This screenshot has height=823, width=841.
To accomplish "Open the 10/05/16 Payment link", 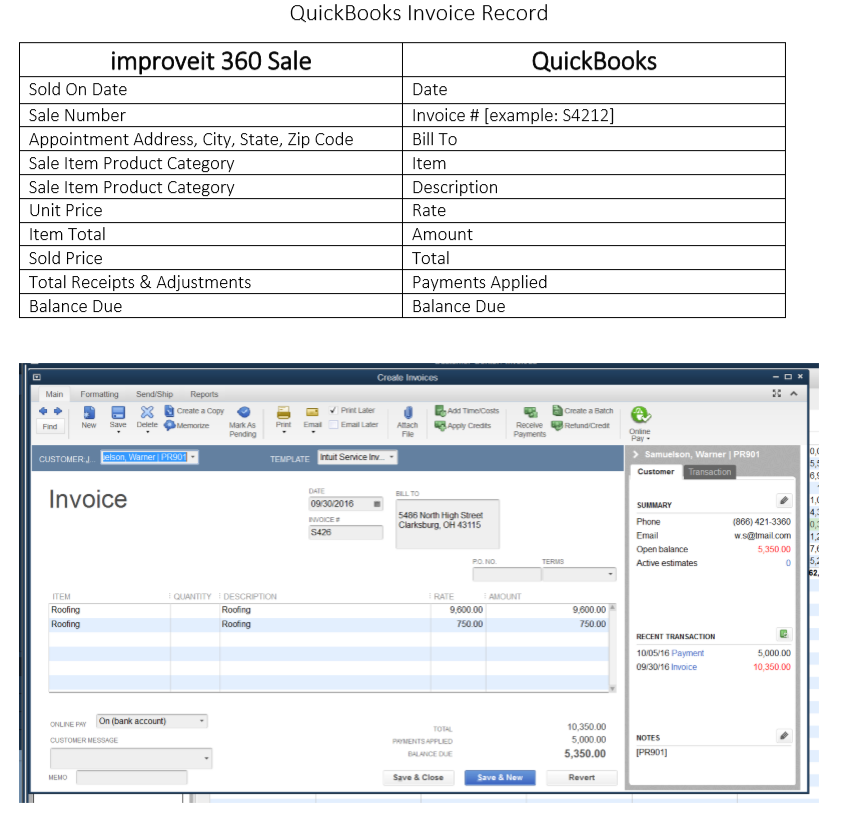I will coord(687,653).
